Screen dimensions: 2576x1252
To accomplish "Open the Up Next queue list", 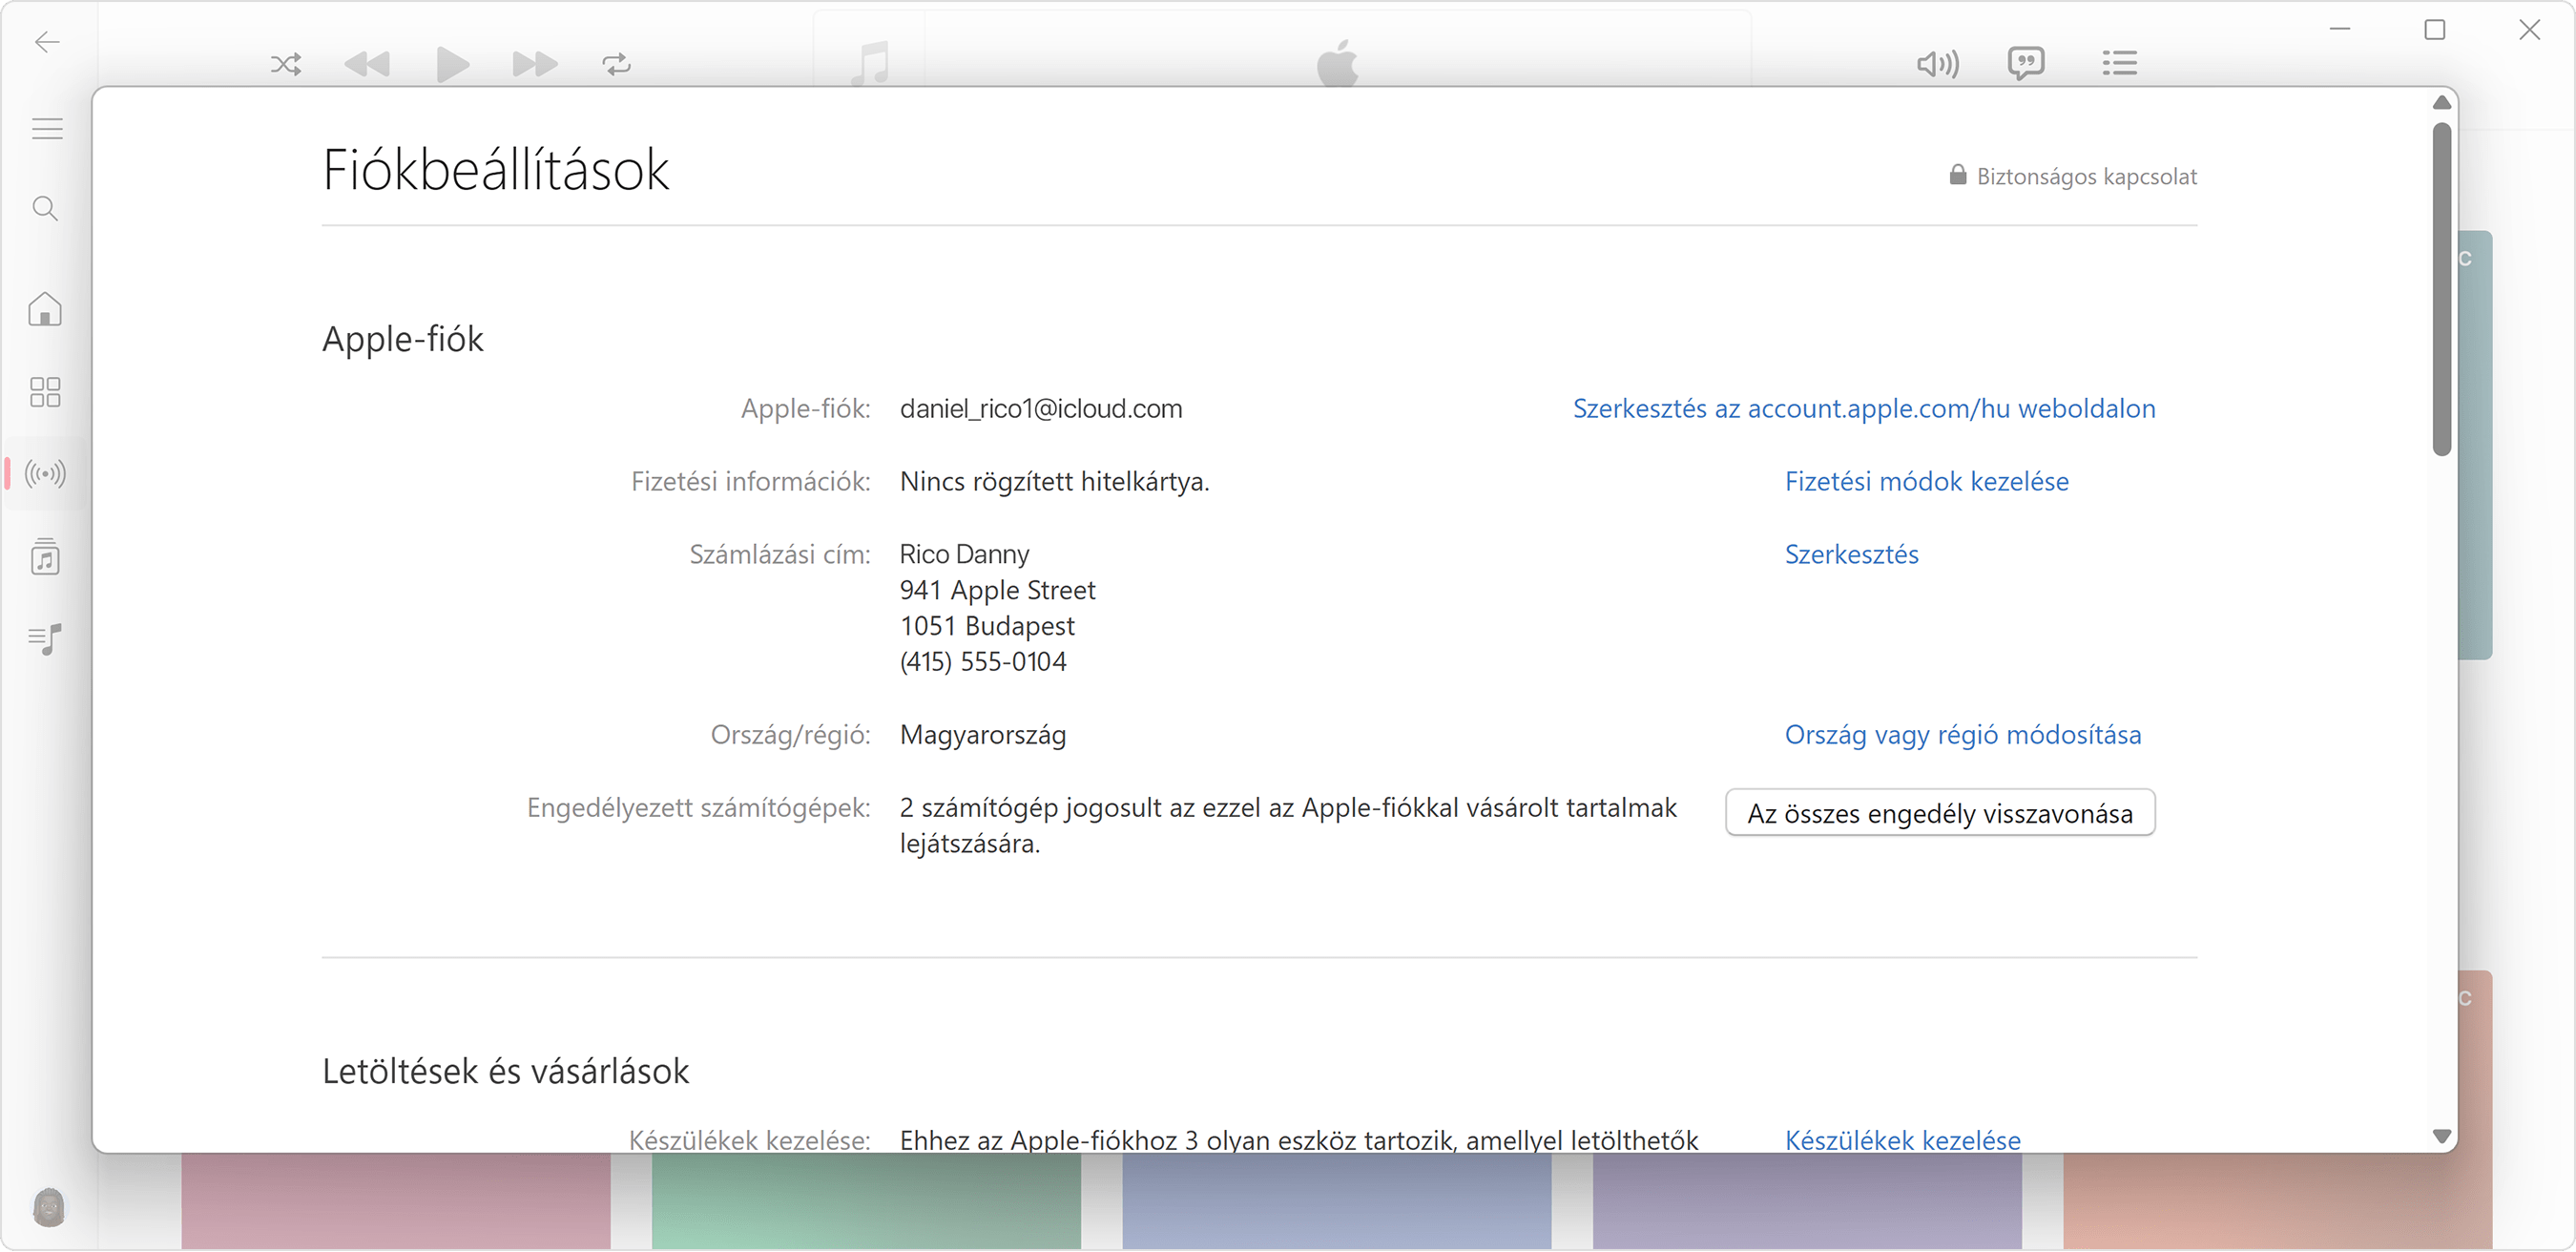I will (x=2120, y=64).
